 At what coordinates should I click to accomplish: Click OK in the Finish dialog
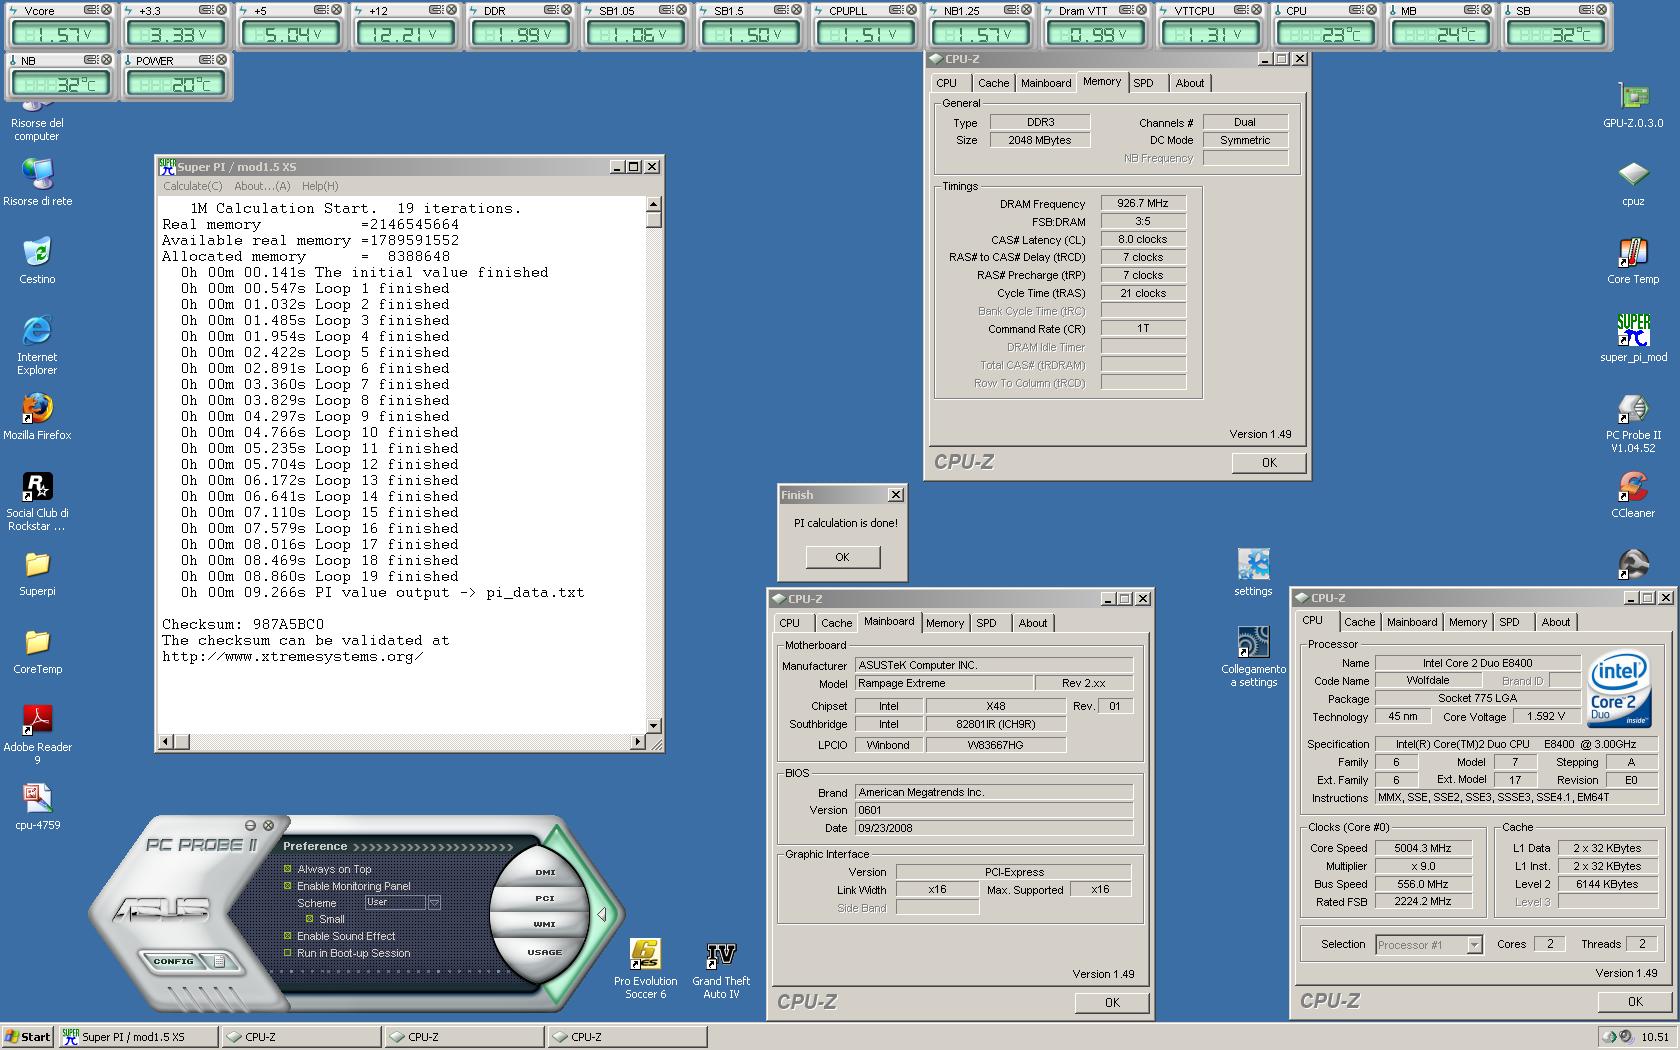[x=842, y=557]
